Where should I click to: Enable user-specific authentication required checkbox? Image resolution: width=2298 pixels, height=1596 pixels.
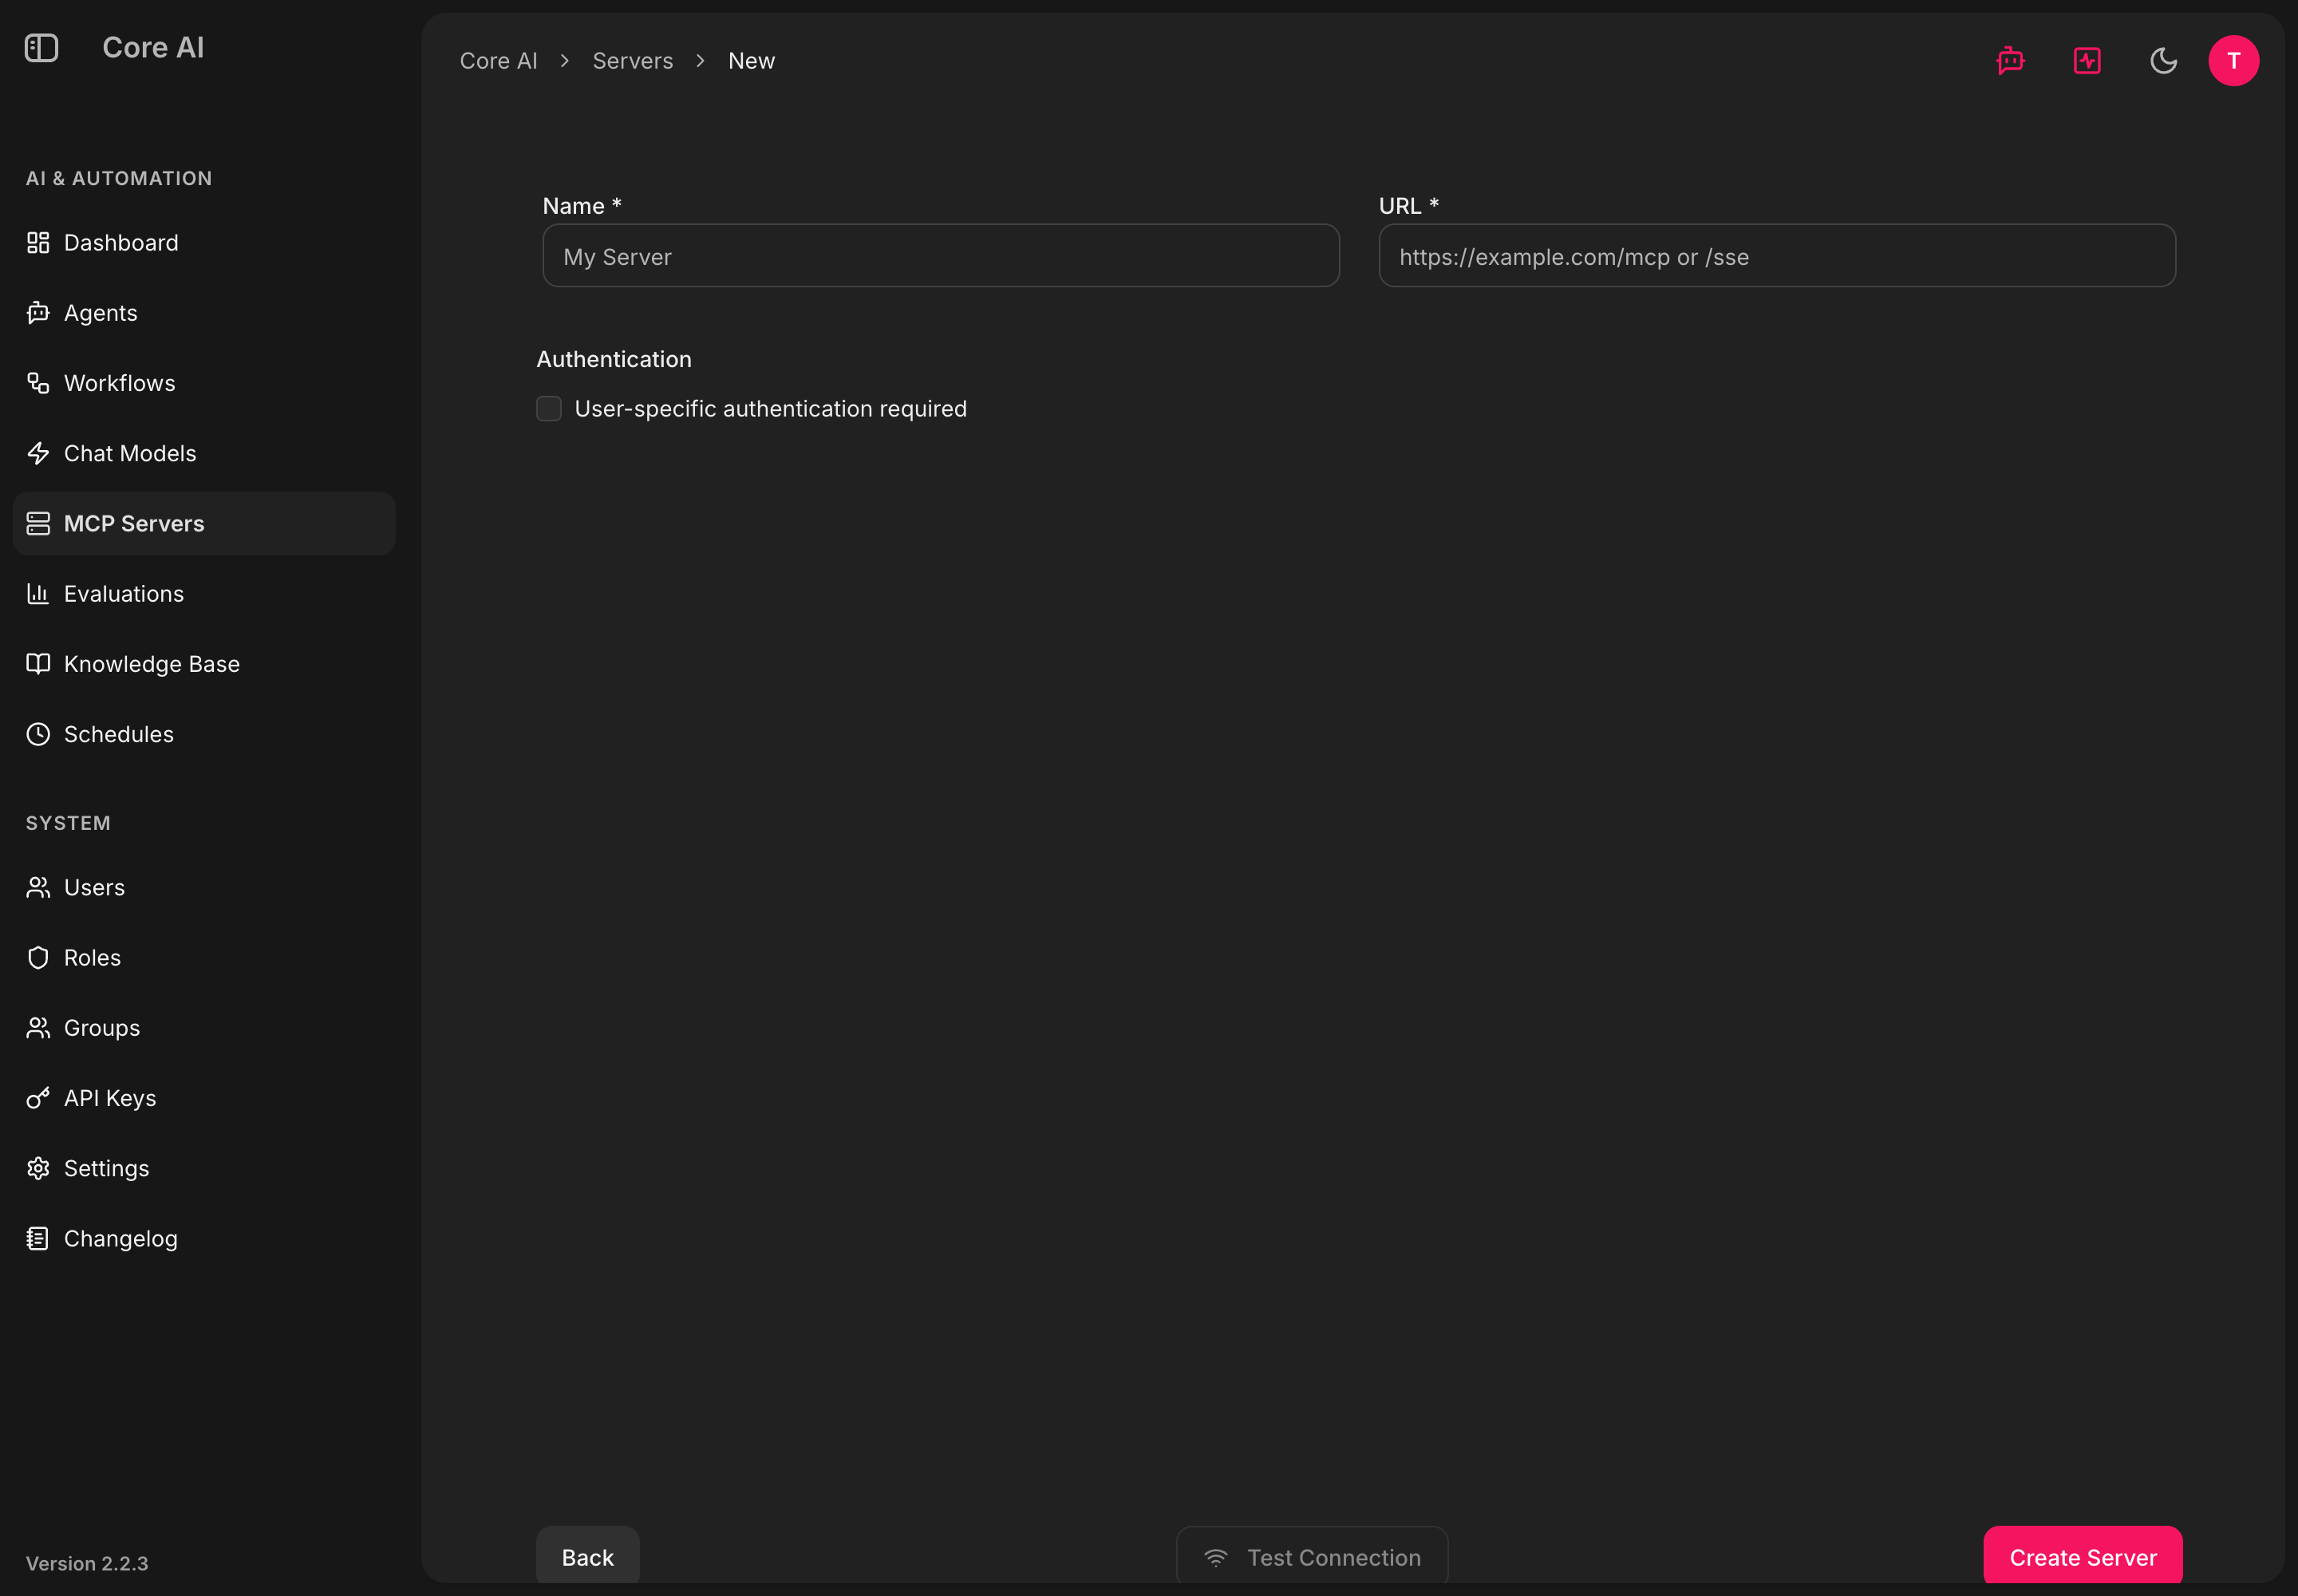pos(549,408)
